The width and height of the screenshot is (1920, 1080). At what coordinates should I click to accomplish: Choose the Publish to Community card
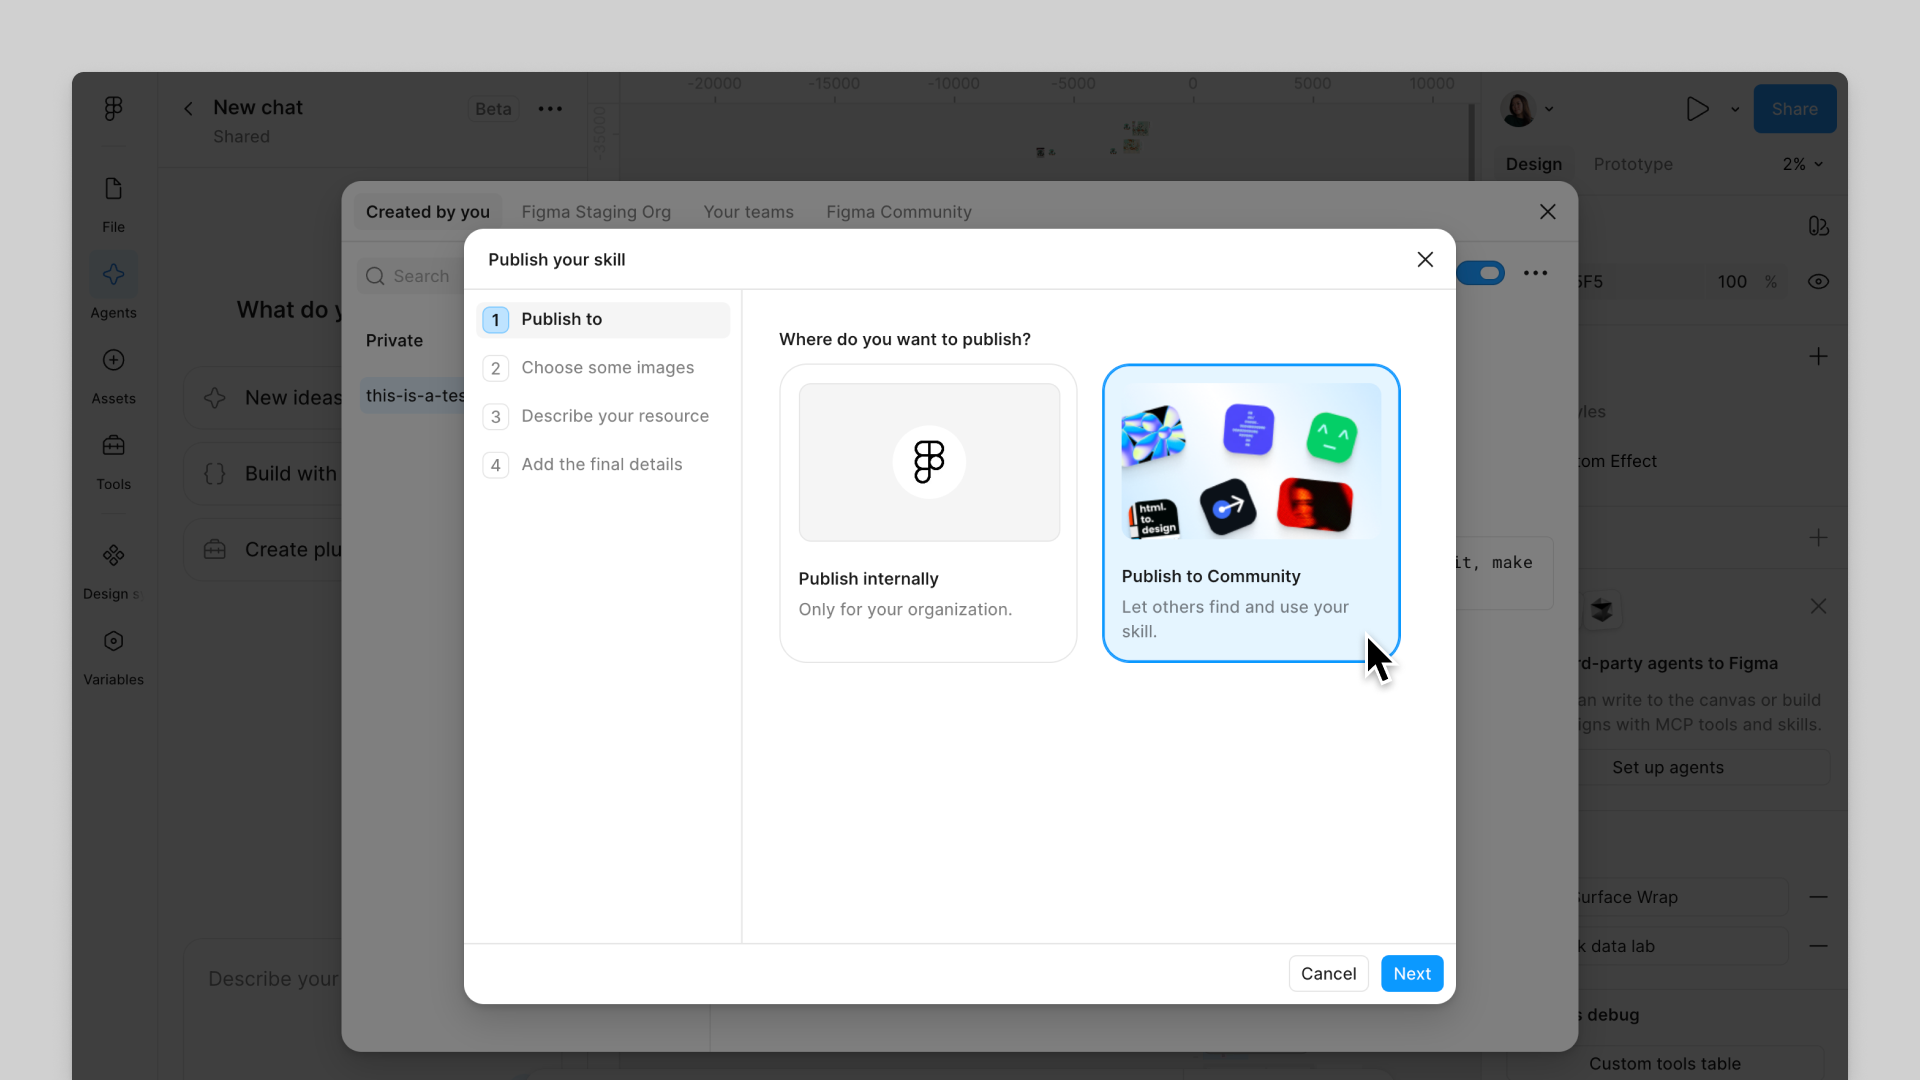coord(1250,513)
